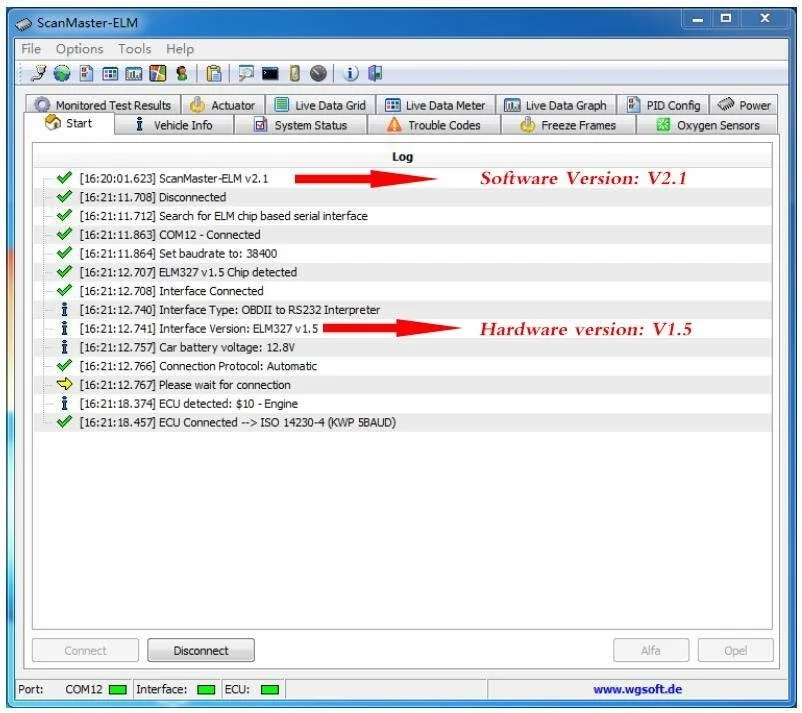The image size is (802, 713).
Task: Open the Help menu
Action: 180,49
